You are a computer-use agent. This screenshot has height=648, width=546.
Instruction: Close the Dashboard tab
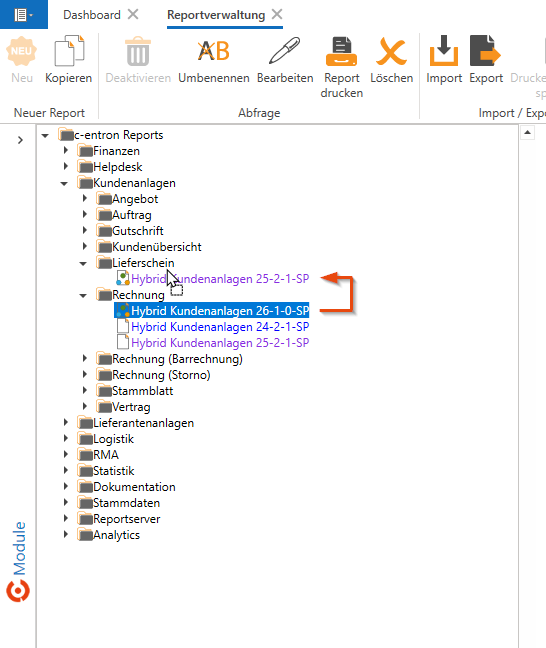point(133,14)
